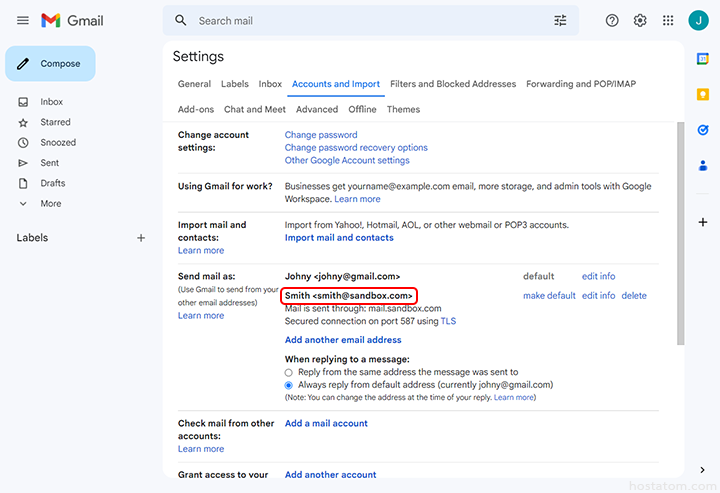
Task: Open the Google apps grid
Action: coord(668,20)
